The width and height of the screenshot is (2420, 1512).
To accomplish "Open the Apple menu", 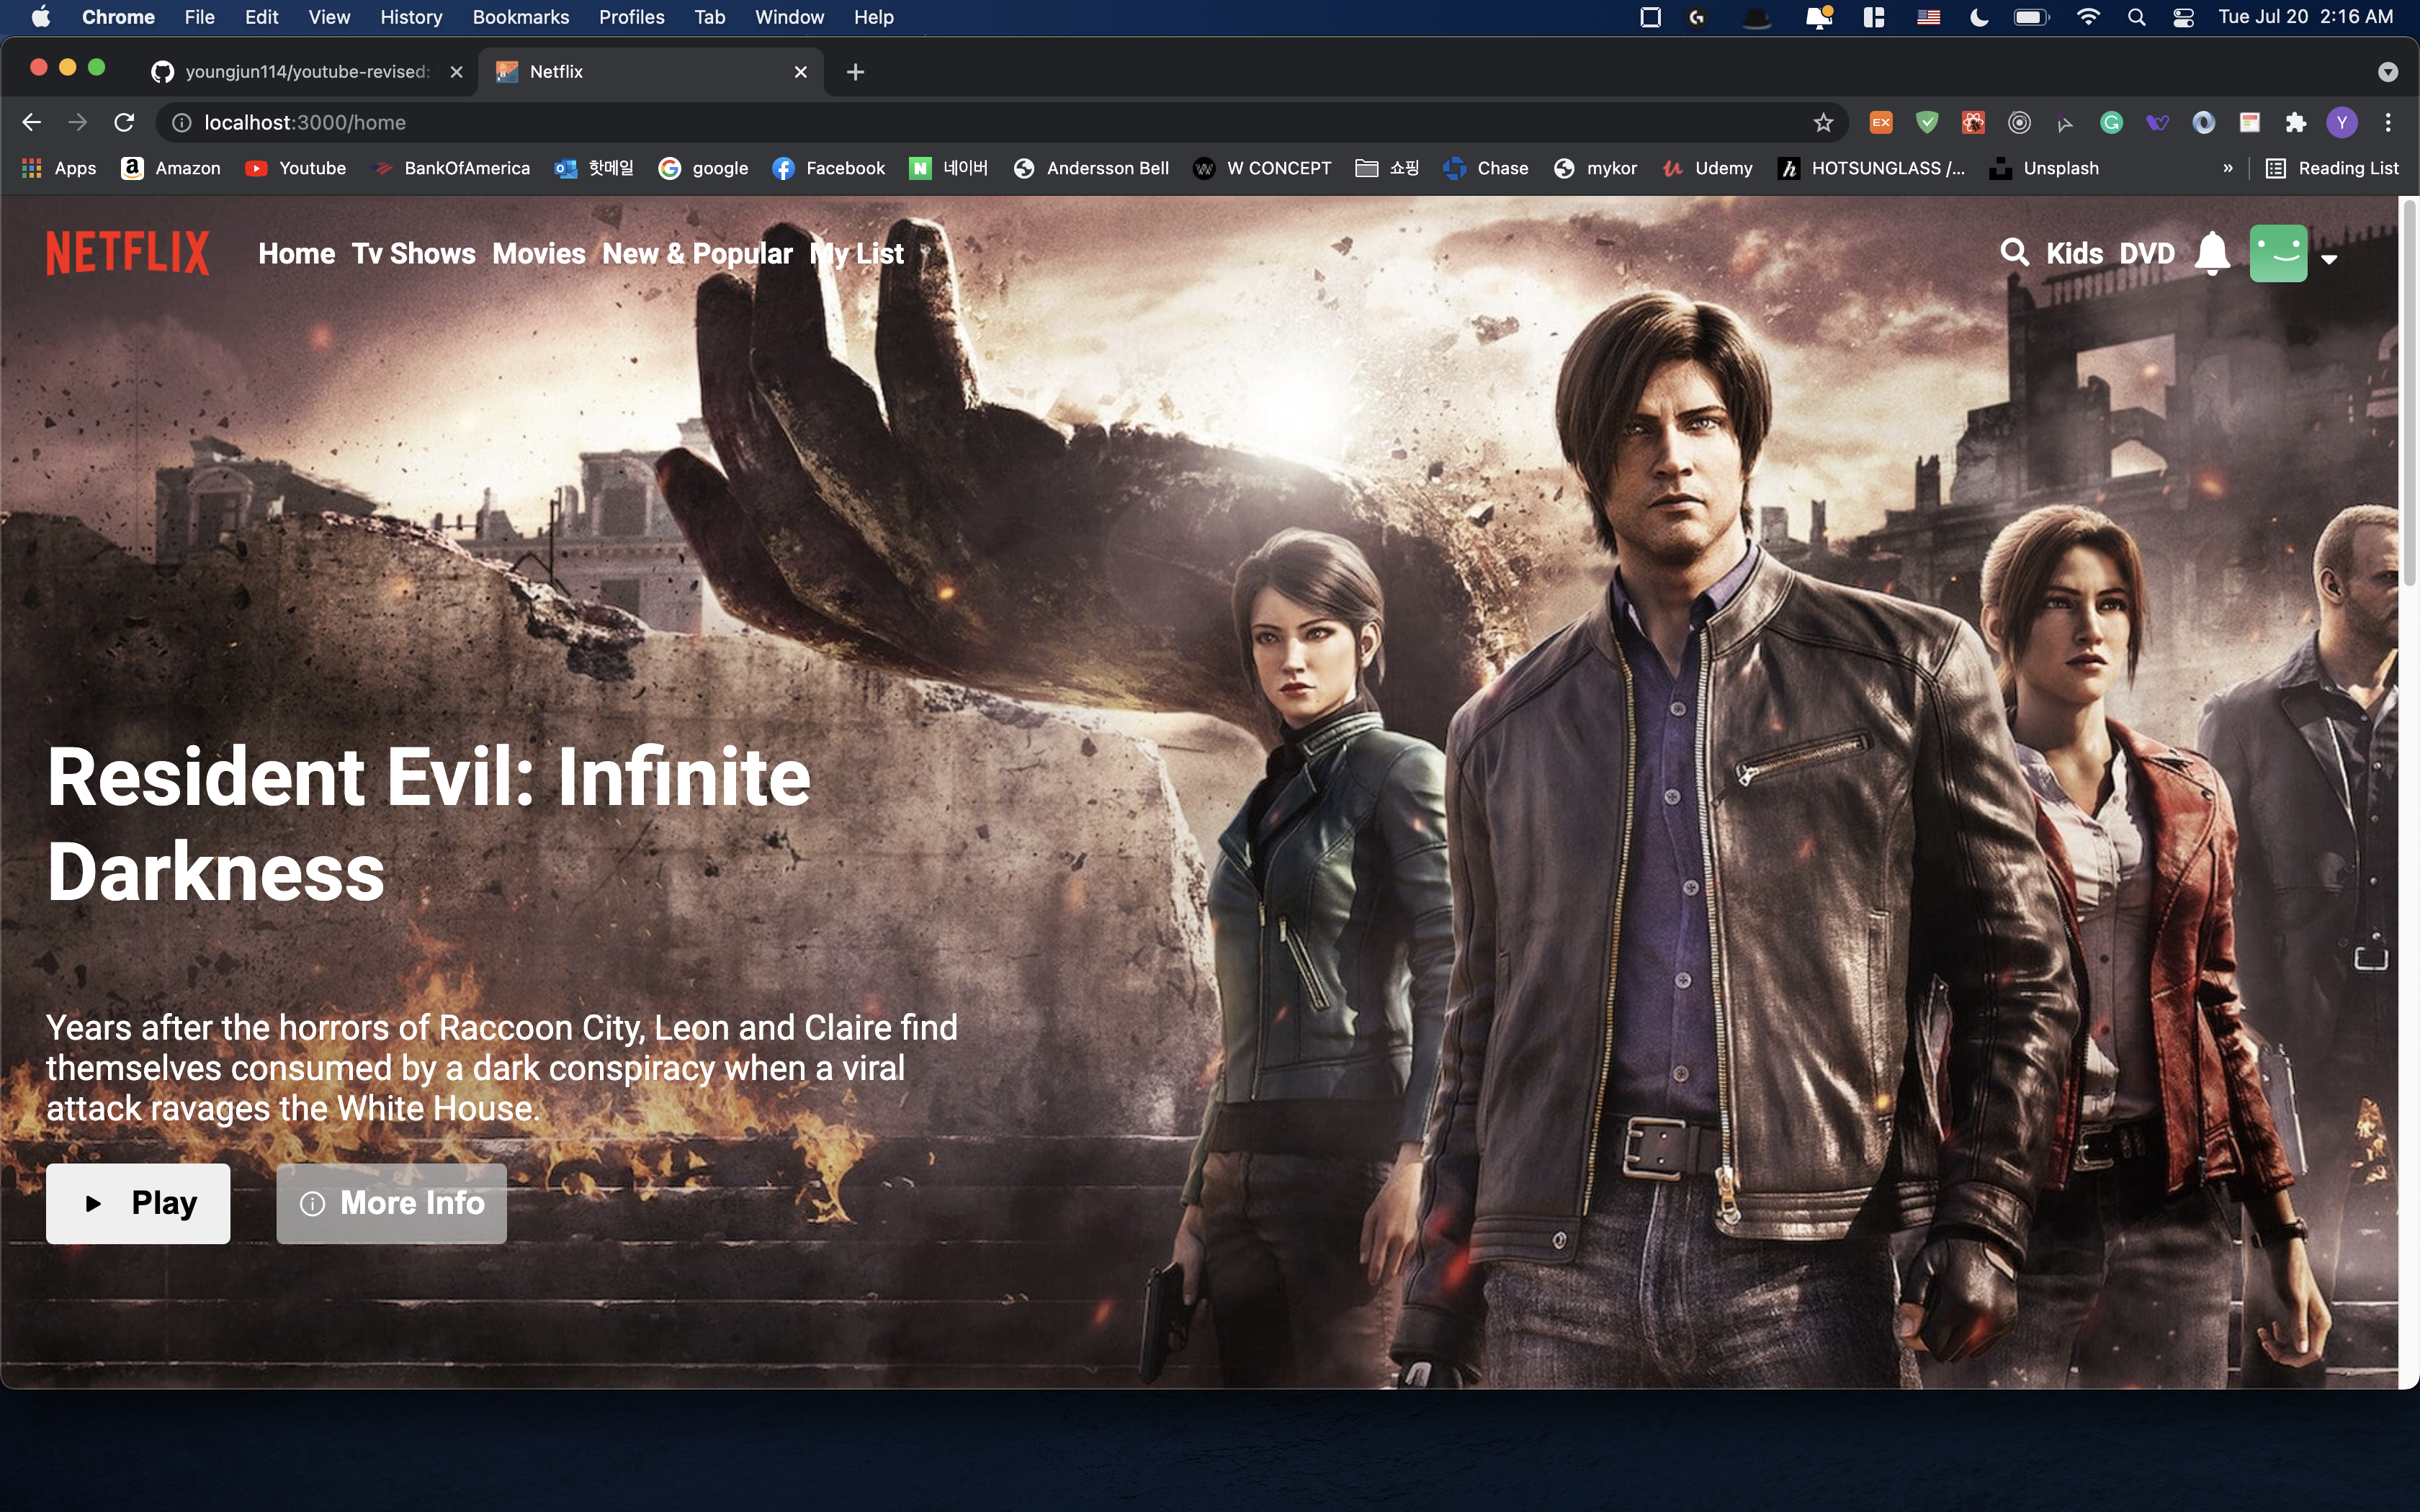I will click(x=41, y=17).
